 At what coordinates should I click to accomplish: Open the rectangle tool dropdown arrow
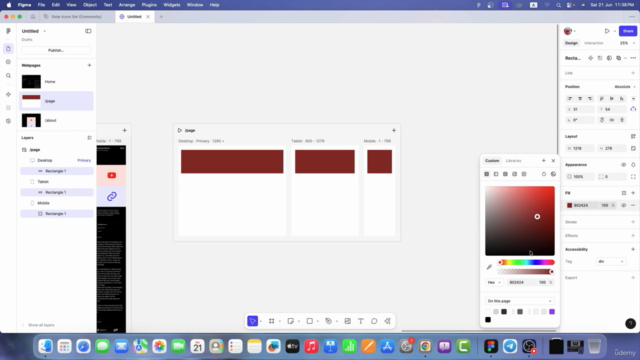coord(318,321)
